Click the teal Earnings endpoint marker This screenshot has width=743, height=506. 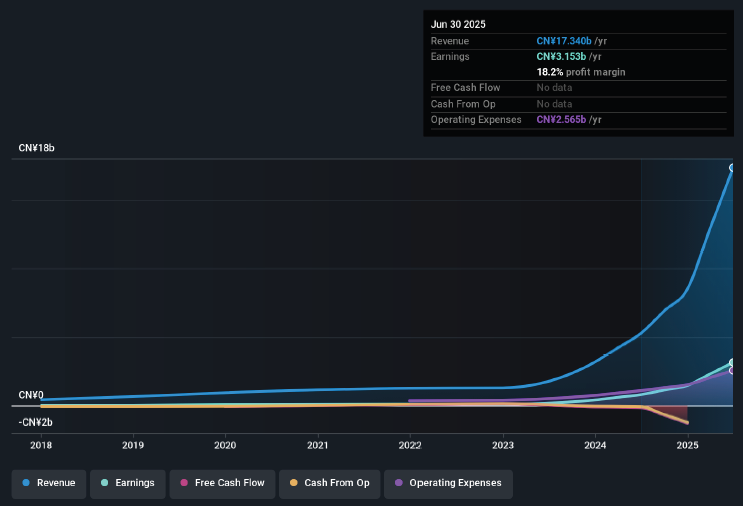pos(732,363)
